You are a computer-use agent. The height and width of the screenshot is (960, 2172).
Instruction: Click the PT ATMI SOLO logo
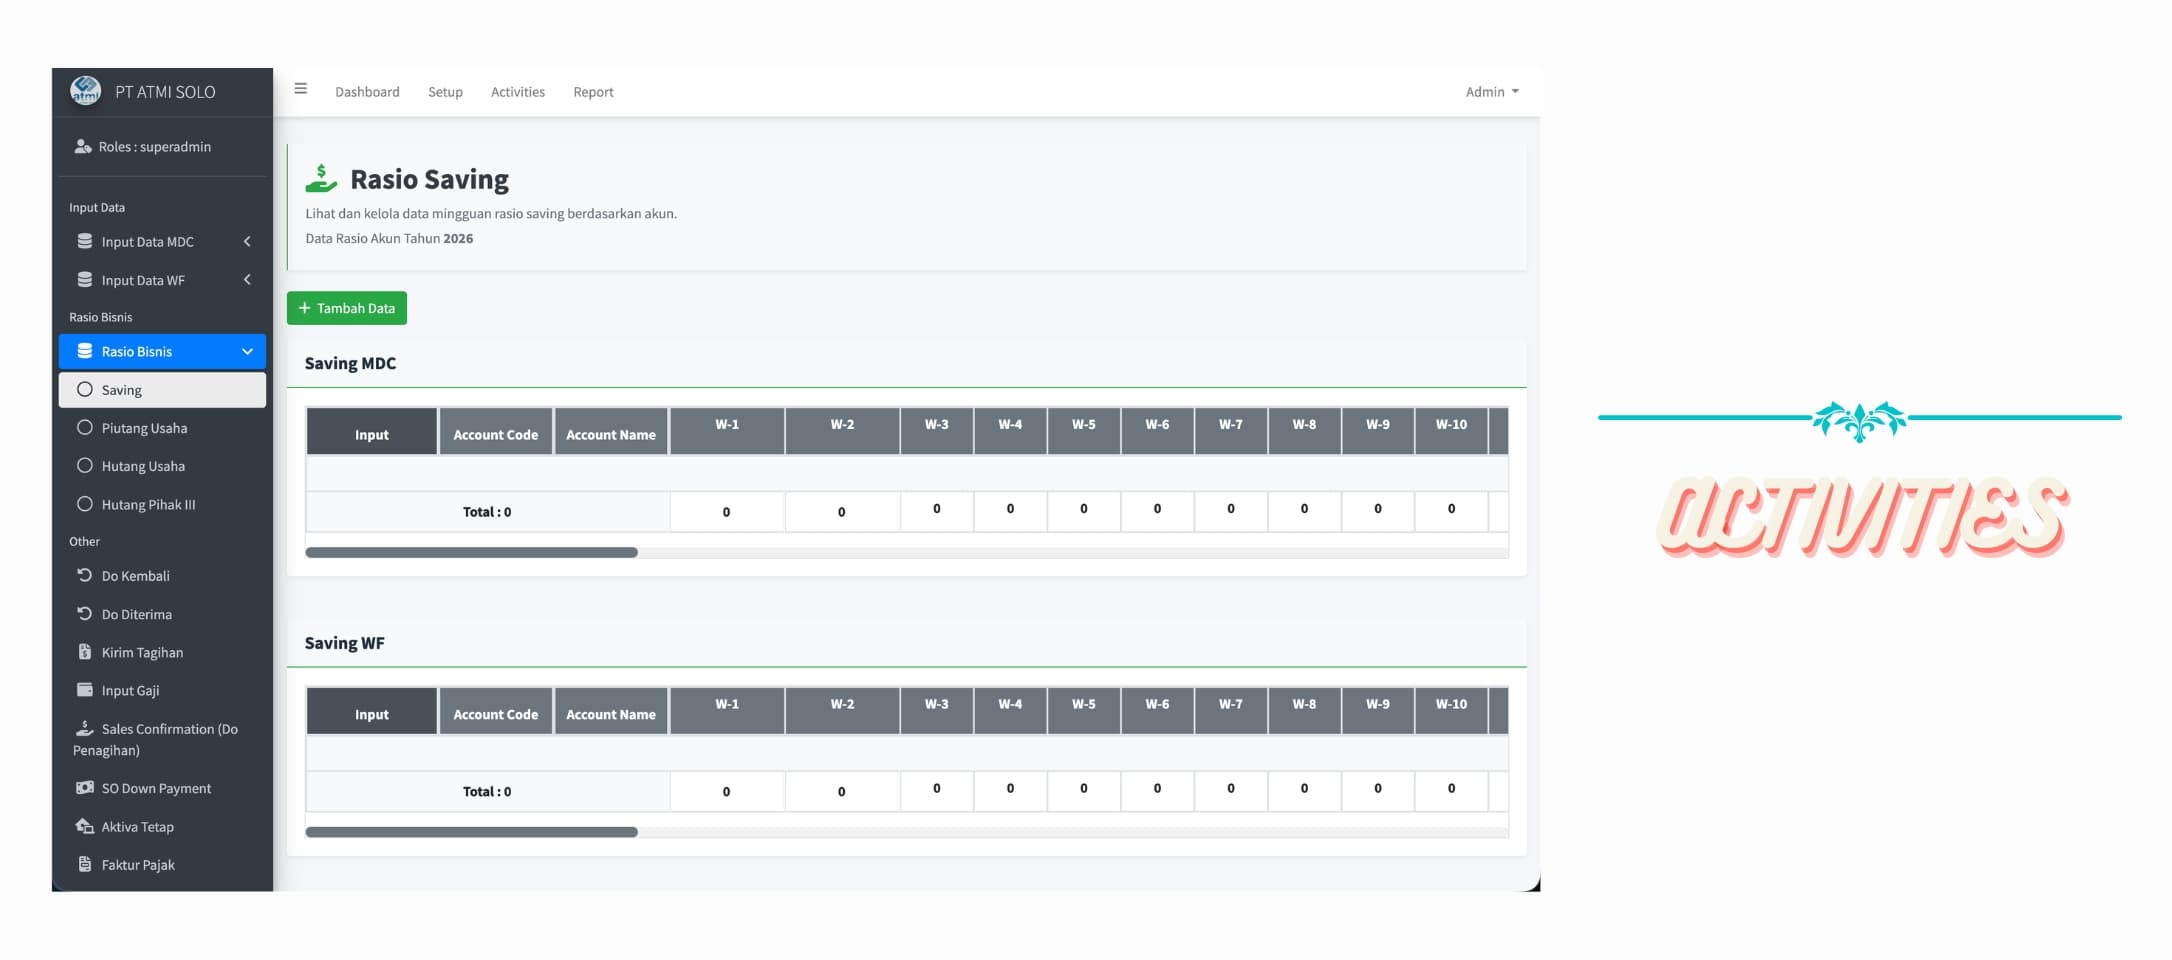point(86,91)
